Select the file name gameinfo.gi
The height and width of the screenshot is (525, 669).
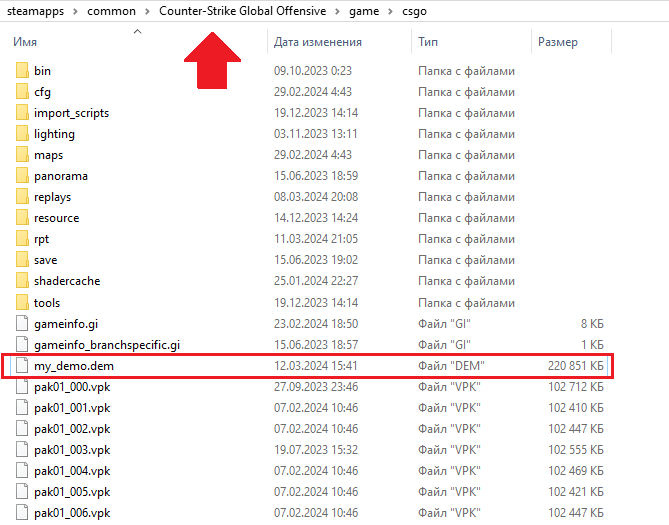(66, 324)
